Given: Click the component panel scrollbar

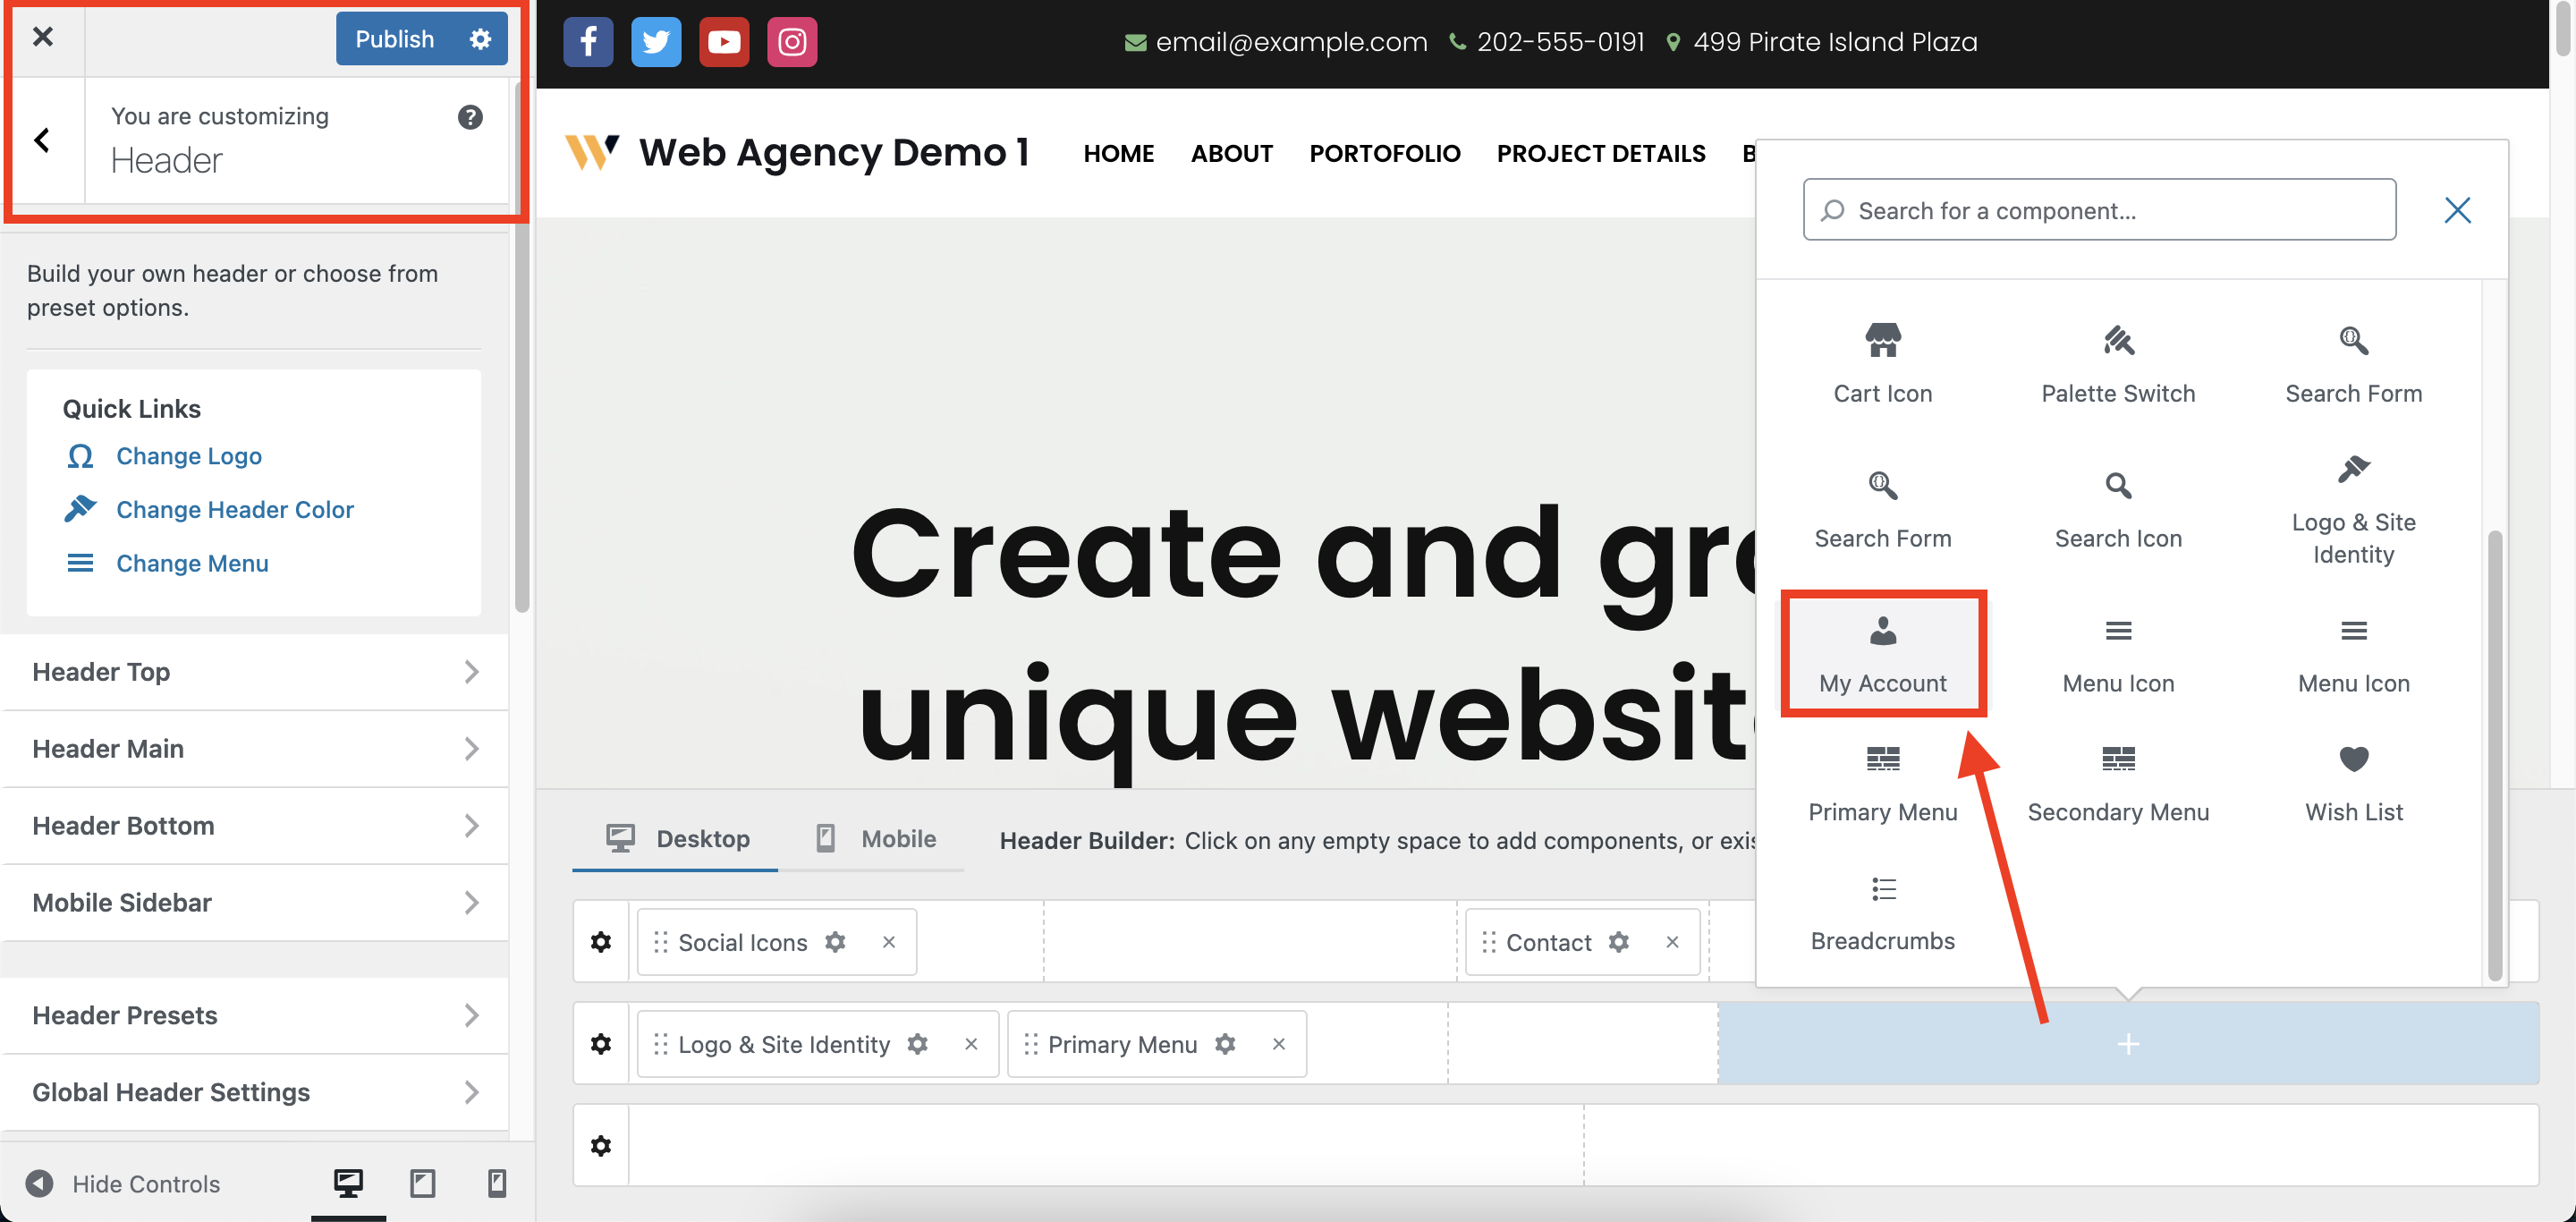Looking at the screenshot, I should click(x=2494, y=756).
